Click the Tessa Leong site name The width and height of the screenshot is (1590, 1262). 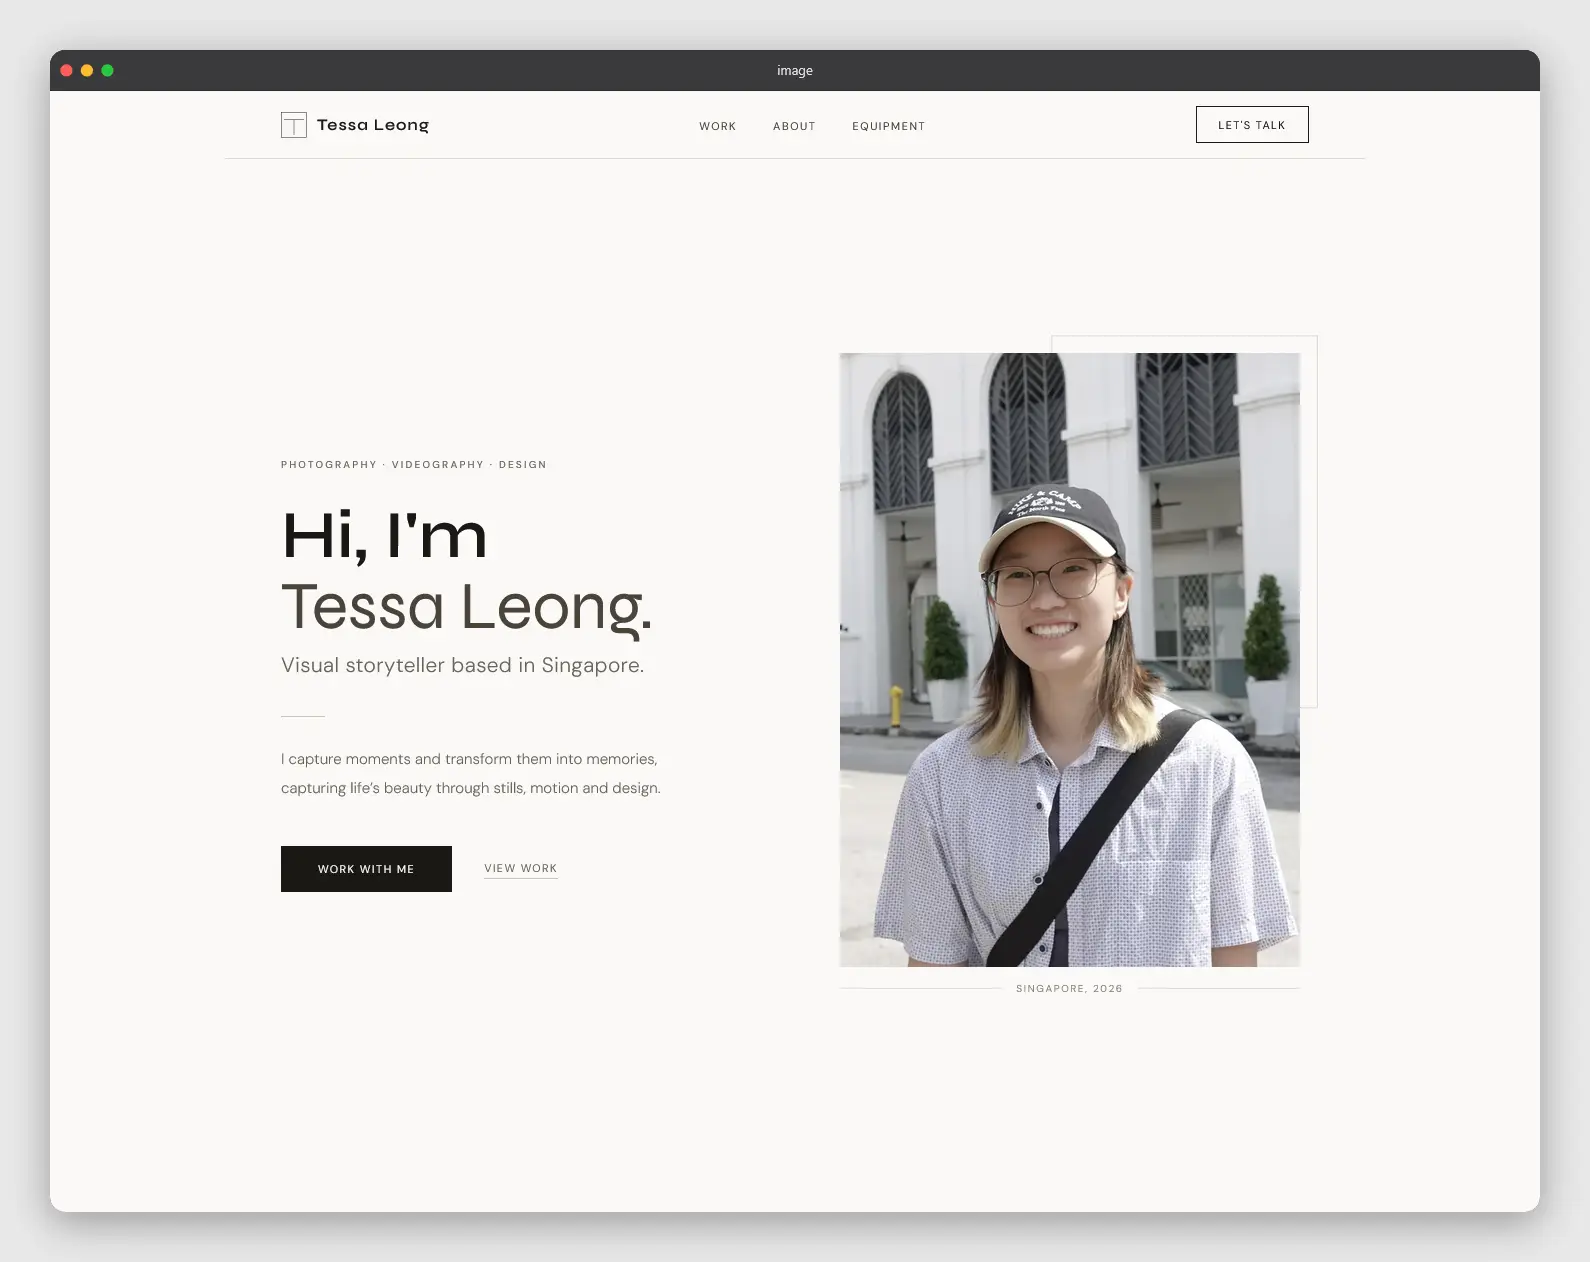373,125
